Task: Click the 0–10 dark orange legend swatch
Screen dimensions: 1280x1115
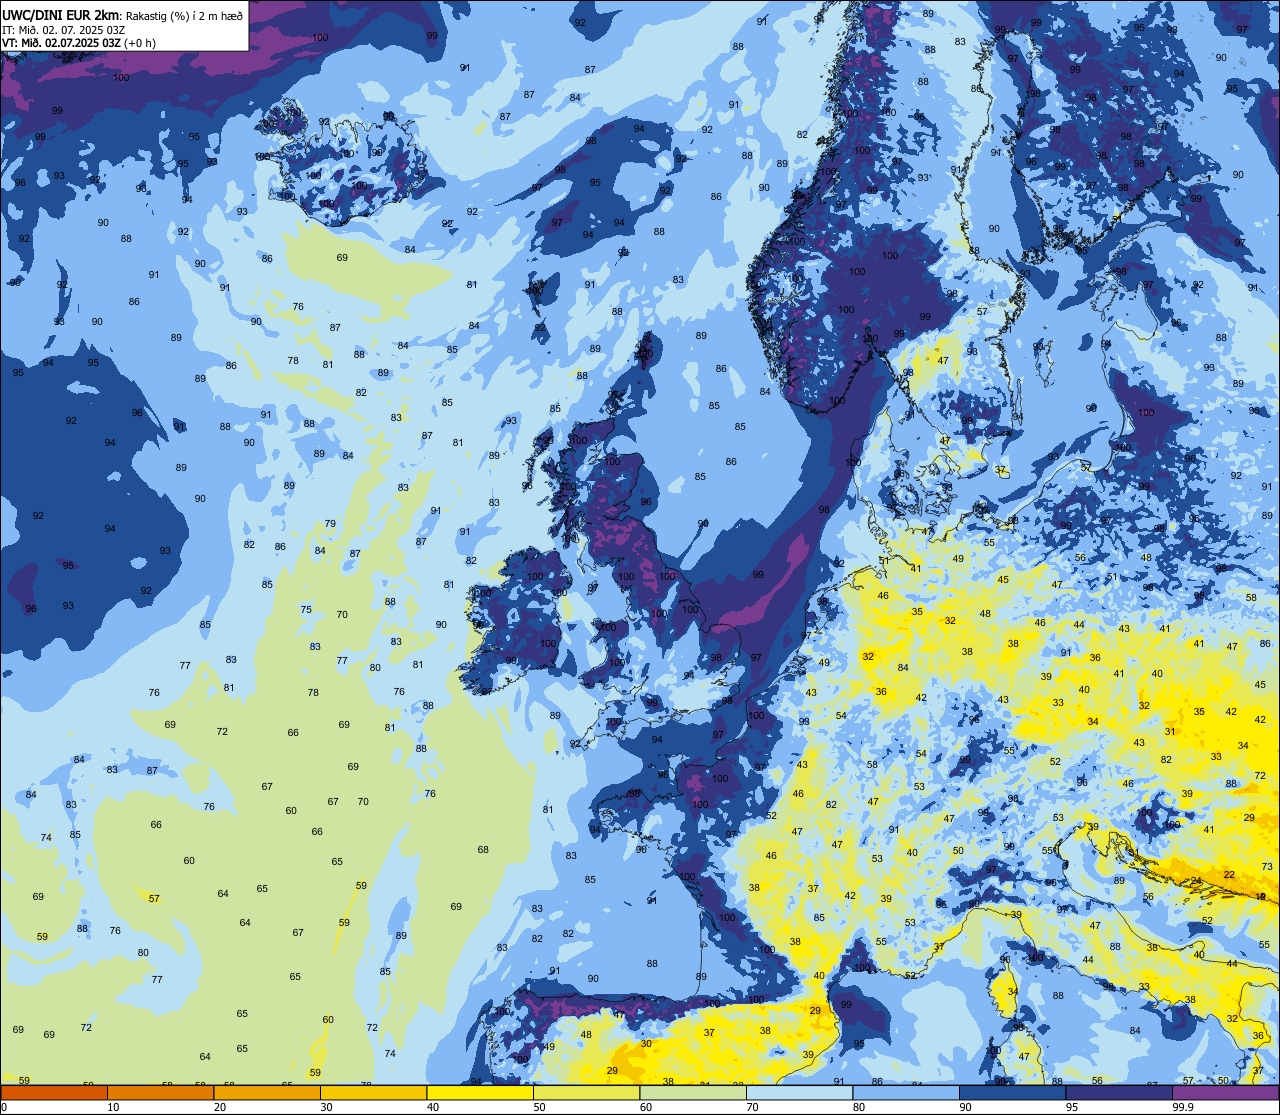Action: [x=54, y=1093]
